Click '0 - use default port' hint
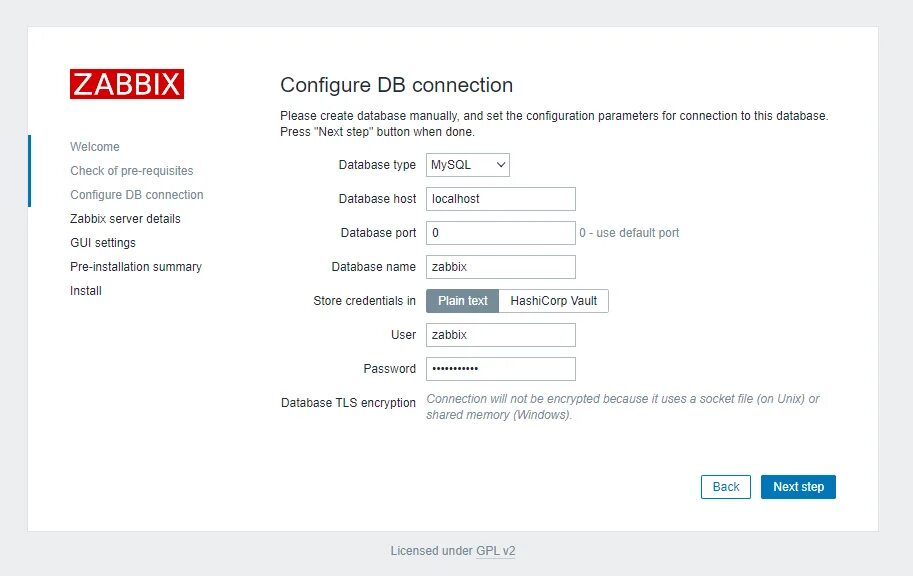913x576 pixels. tap(629, 233)
